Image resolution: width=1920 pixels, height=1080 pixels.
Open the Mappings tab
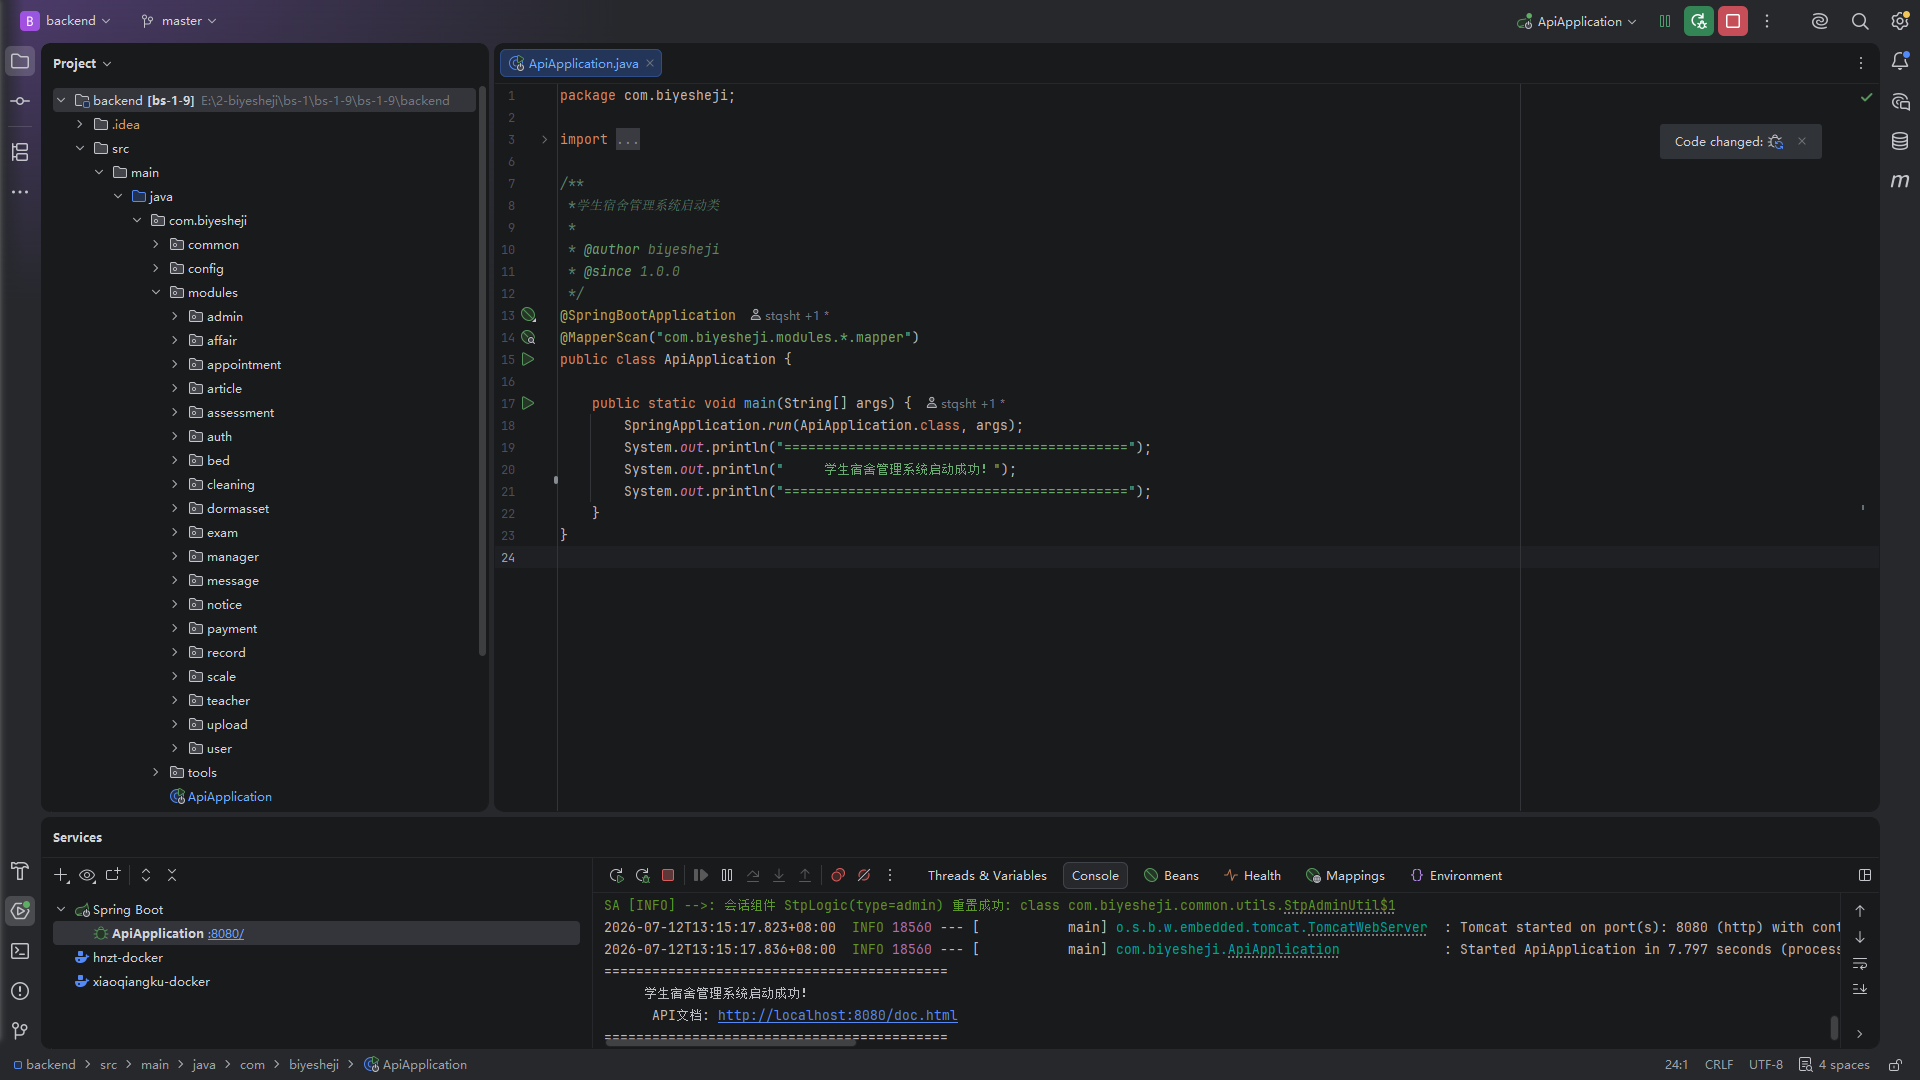coord(1345,875)
